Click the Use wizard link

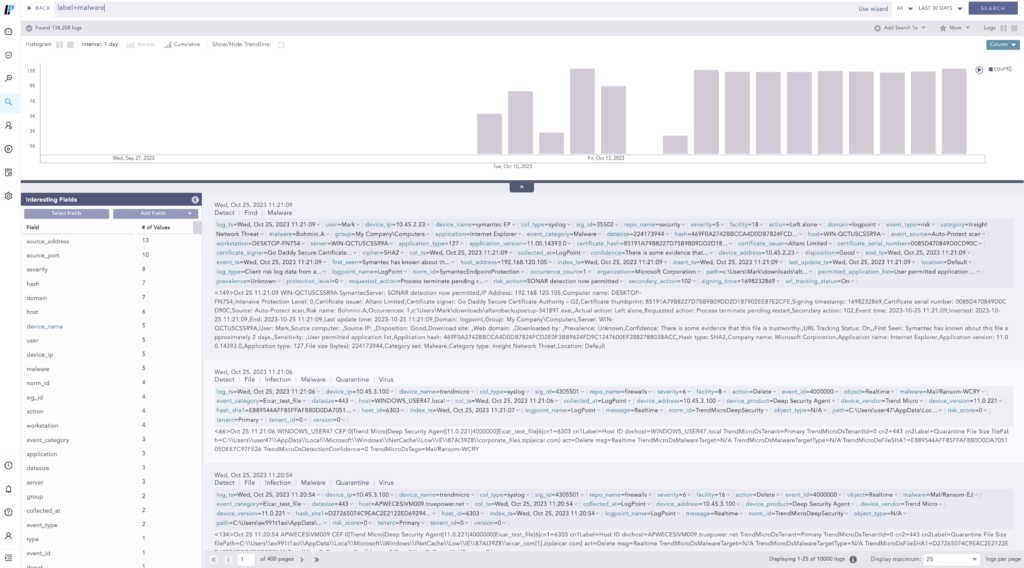875,7
